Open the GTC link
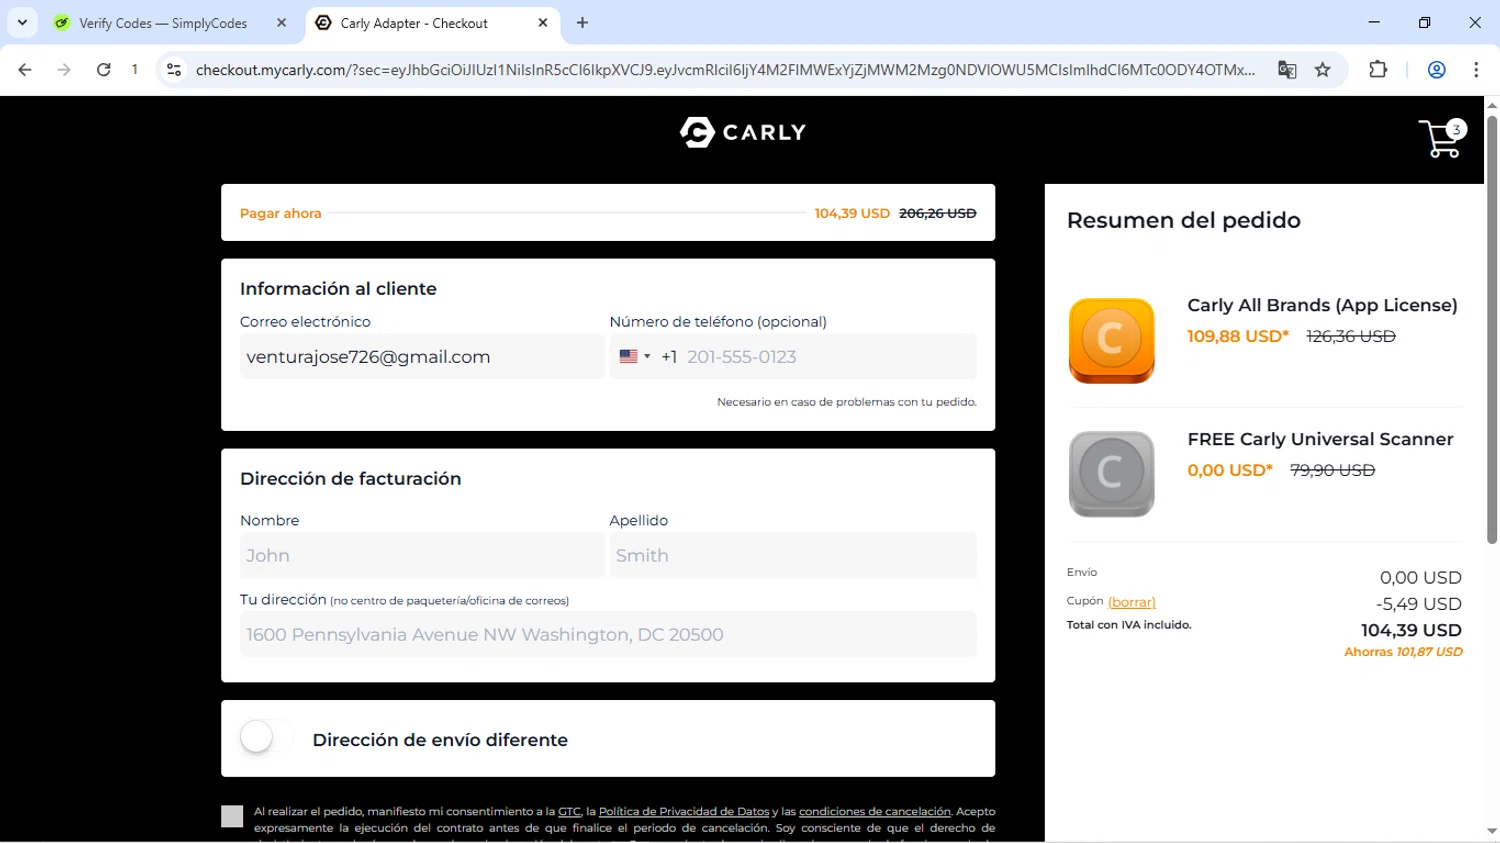The height and width of the screenshot is (843, 1500). 569,812
